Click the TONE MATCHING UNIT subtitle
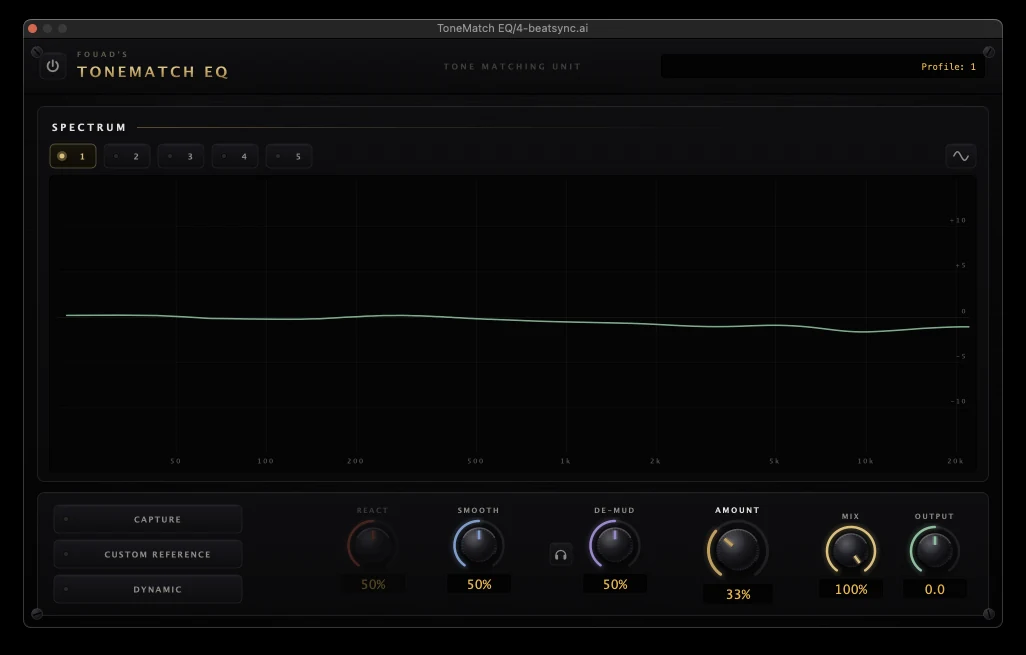1026x655 pixels. (x=512, y=66)
